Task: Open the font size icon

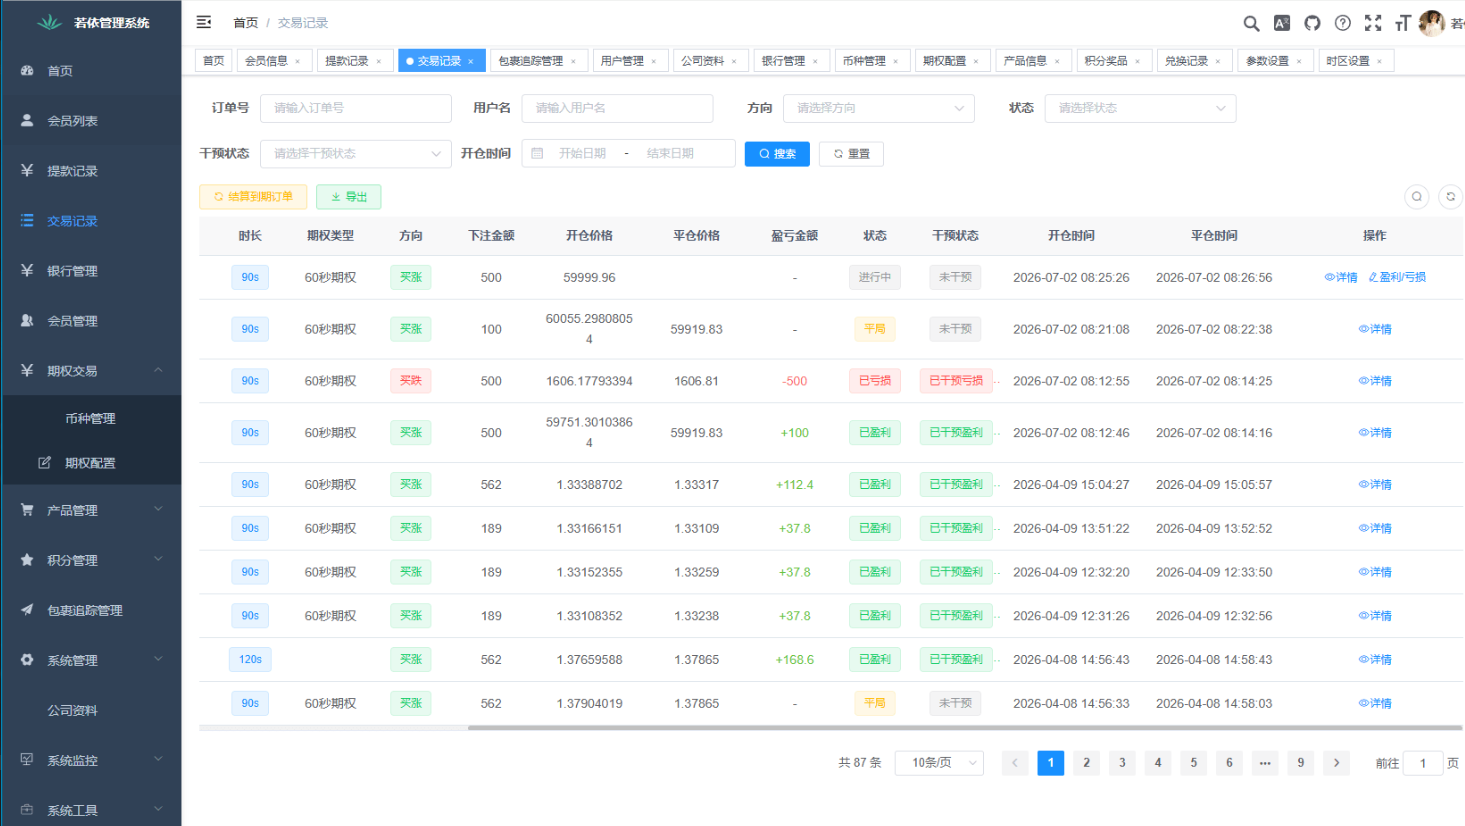Action: tap(1403, 23)
